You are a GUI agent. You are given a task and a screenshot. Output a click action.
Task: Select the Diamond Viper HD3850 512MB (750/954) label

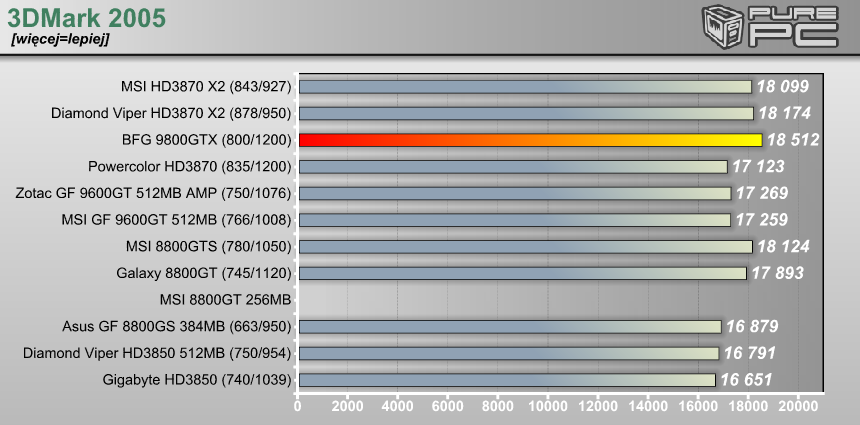[157, 353]
